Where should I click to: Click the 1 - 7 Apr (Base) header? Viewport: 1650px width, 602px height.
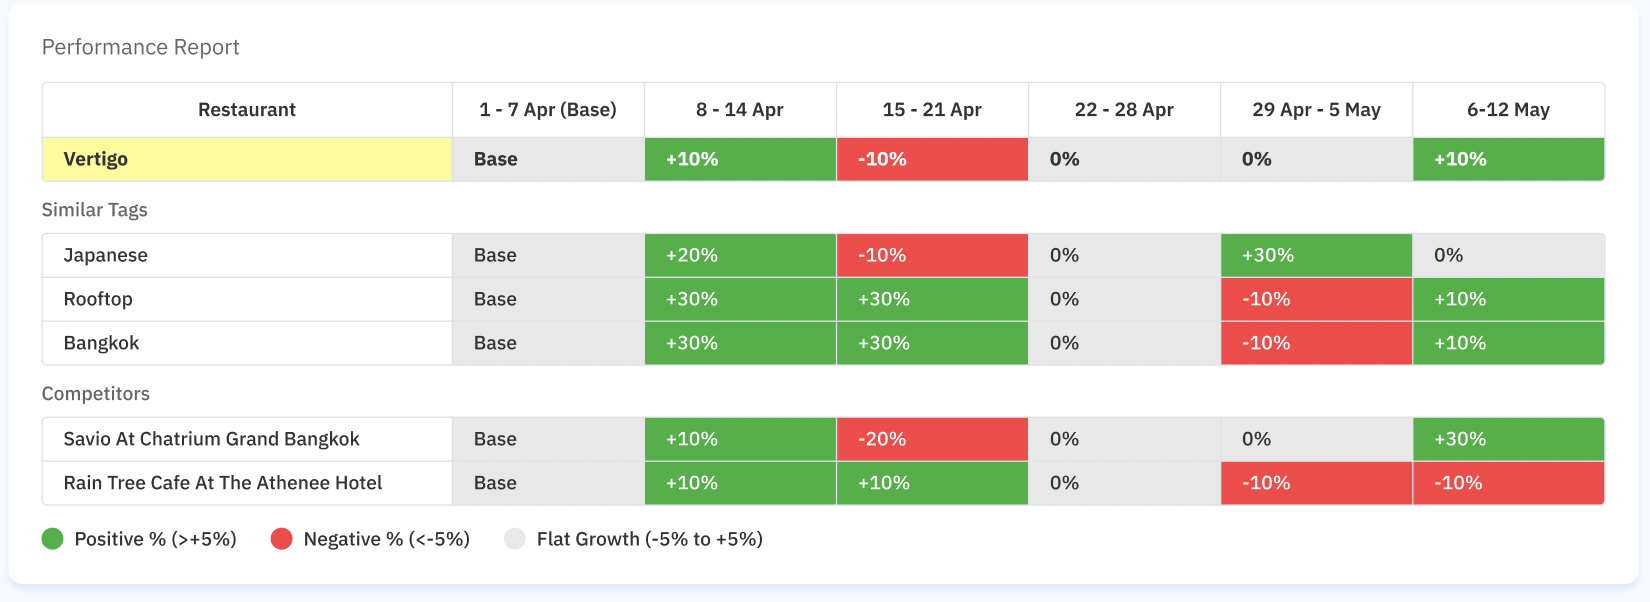547,110
